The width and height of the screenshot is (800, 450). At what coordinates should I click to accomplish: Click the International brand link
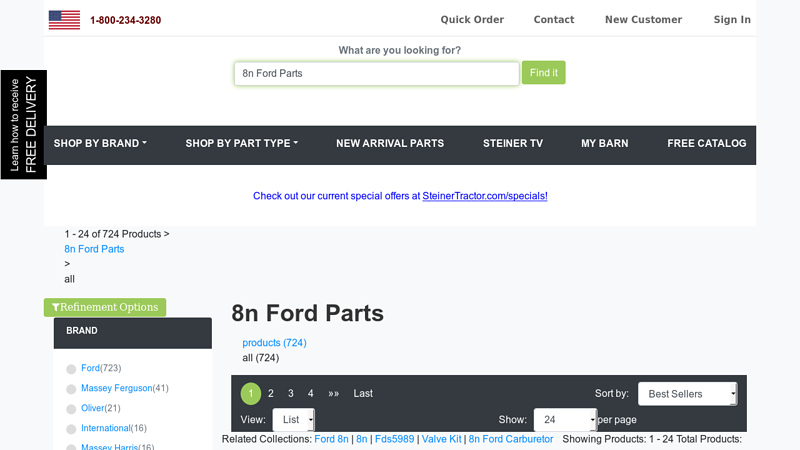(106, 428)
